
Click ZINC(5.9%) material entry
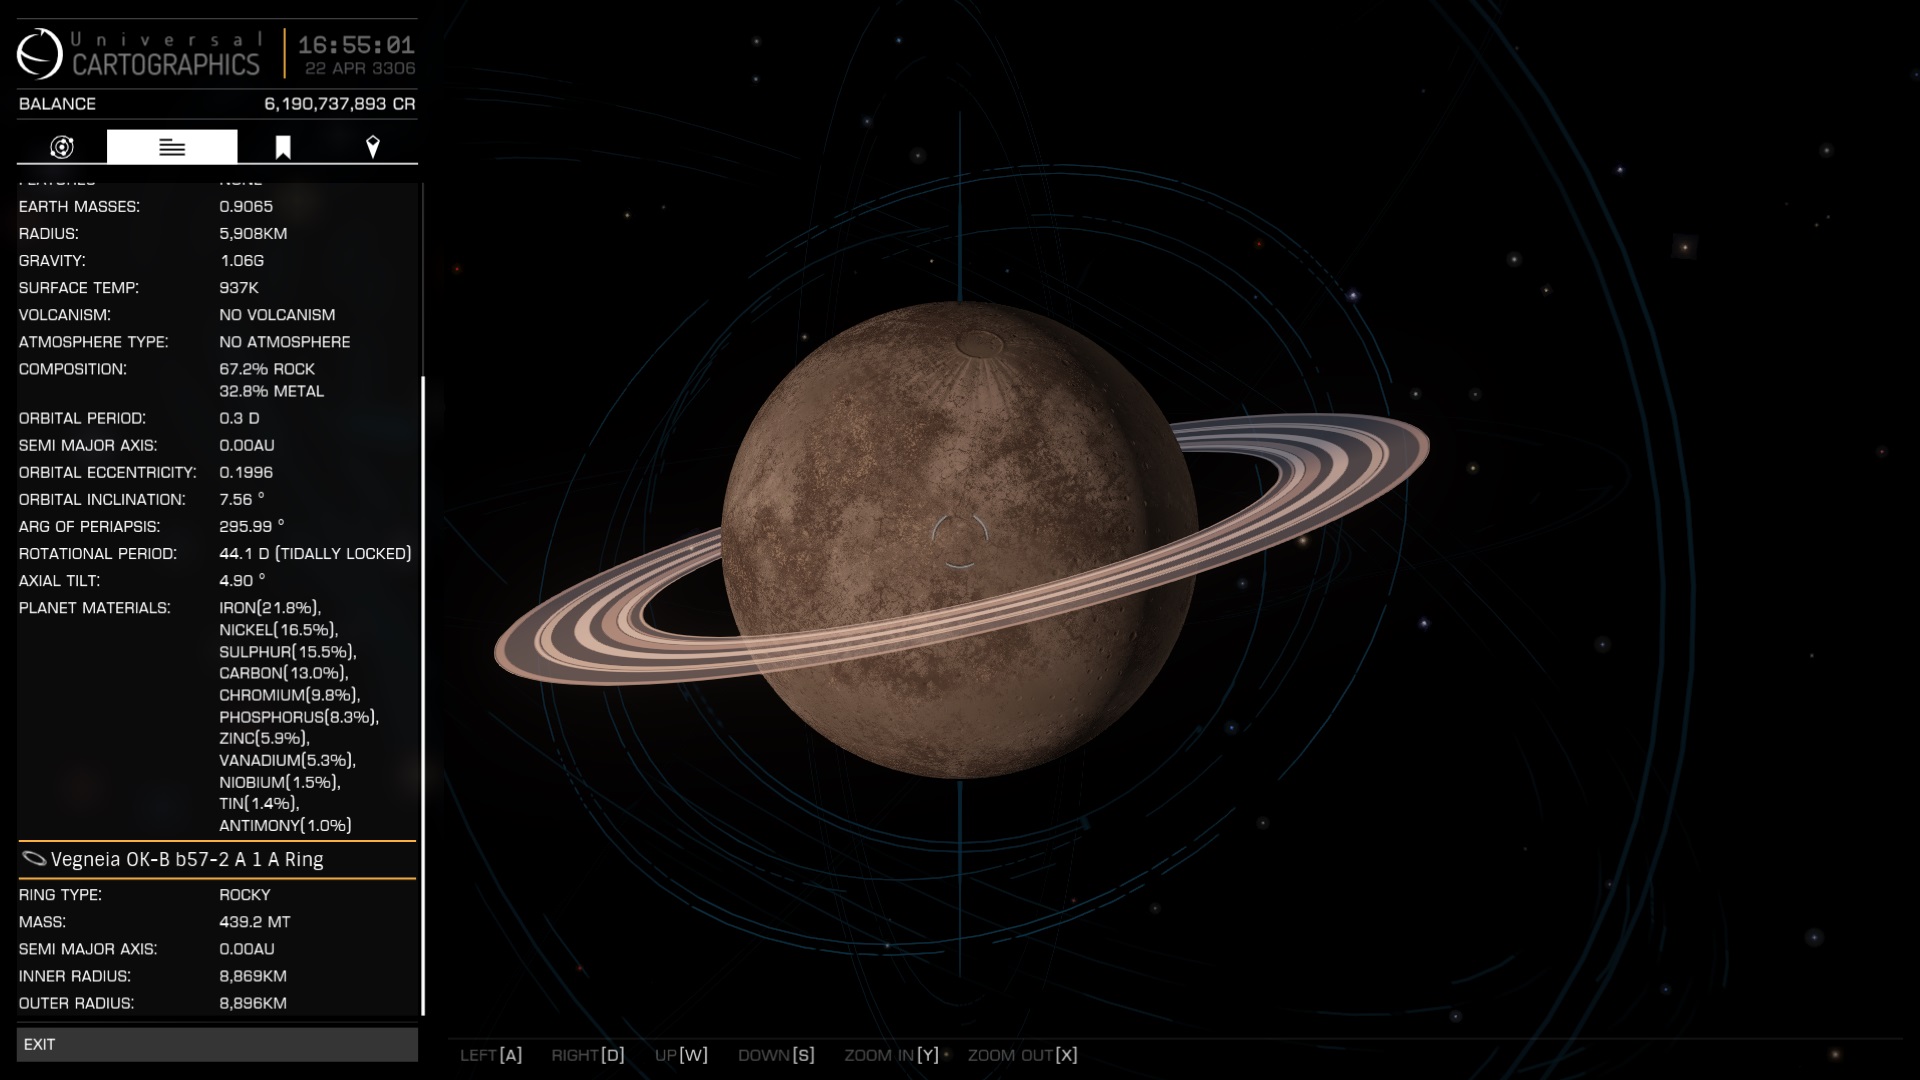264,738
